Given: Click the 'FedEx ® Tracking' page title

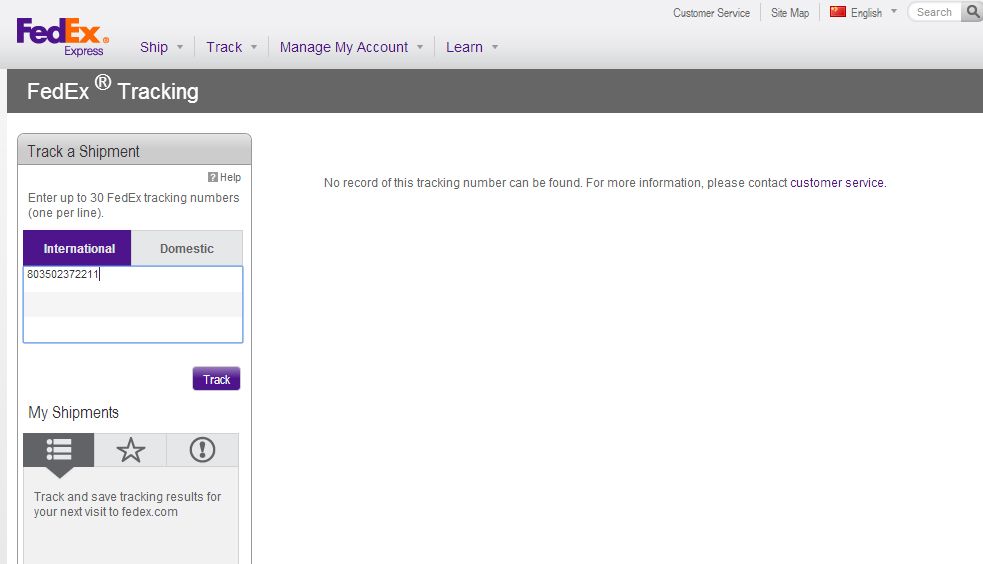Looking at the screenshot, I should pyautogui.click(x=113, y=90).
